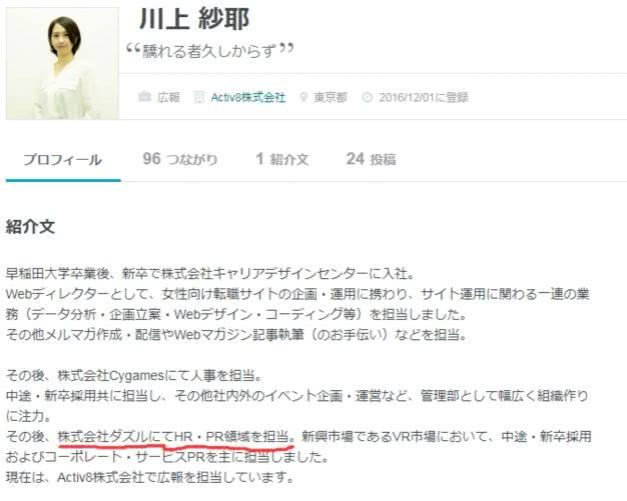
Task: Select the プロフィール tab
Action: click(63, 160)
